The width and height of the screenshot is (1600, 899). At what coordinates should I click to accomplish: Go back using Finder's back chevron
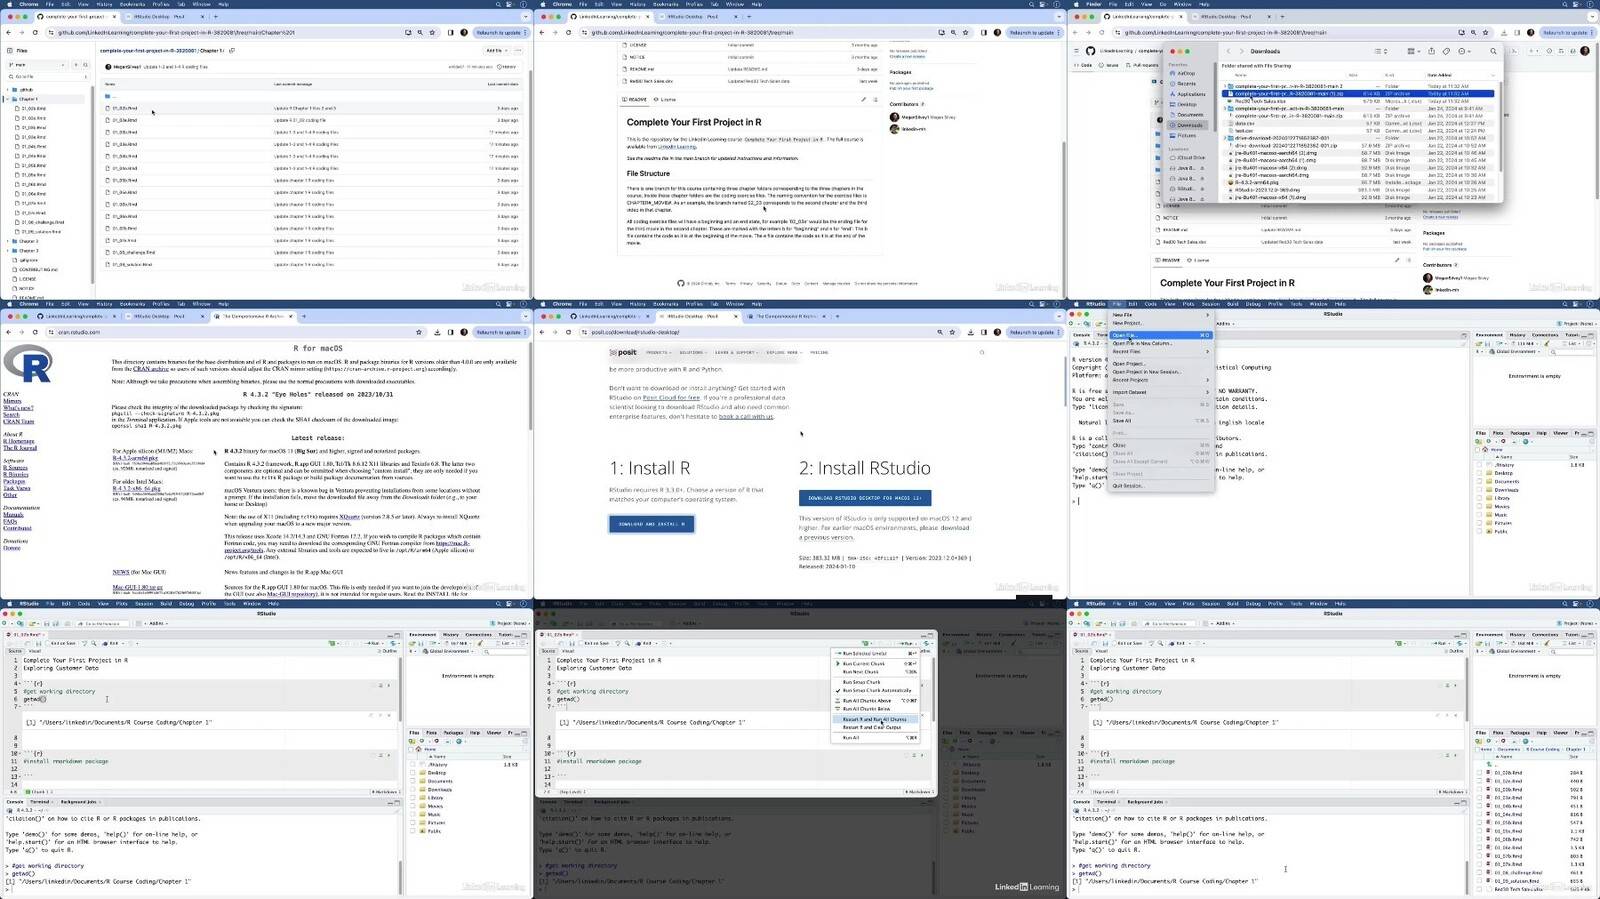1229,51
